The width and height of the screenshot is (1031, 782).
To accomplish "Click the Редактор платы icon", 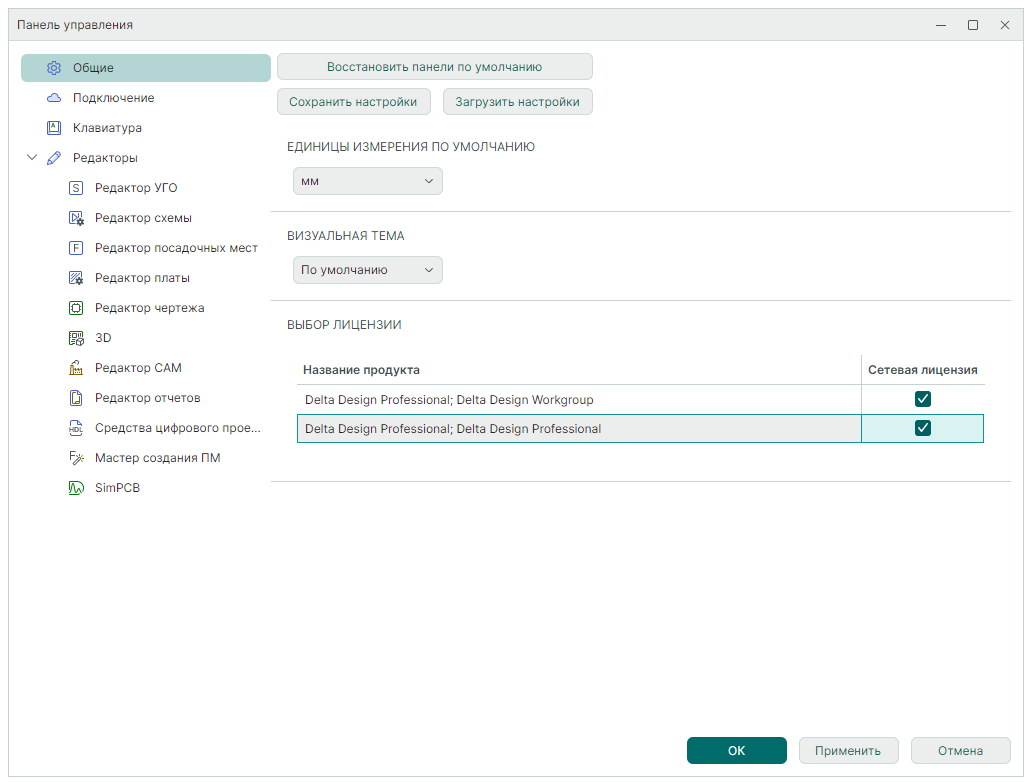I will [x=76, y=278].
